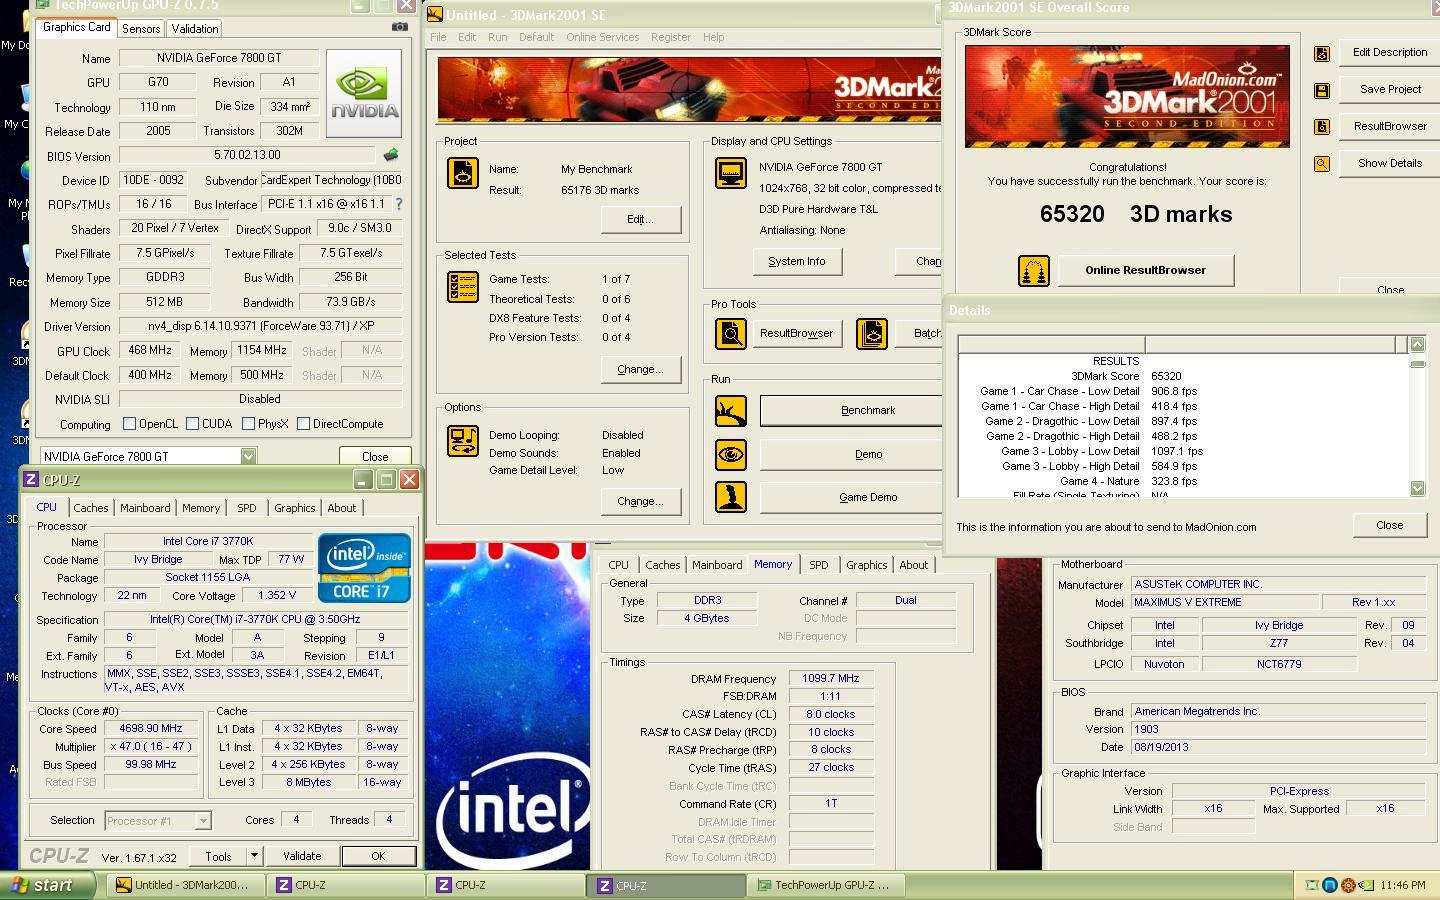This screenshot has height=900, width=1440.
Task: Open the Mainboard tab in front CPU-Z window
Action: [145, 508]
